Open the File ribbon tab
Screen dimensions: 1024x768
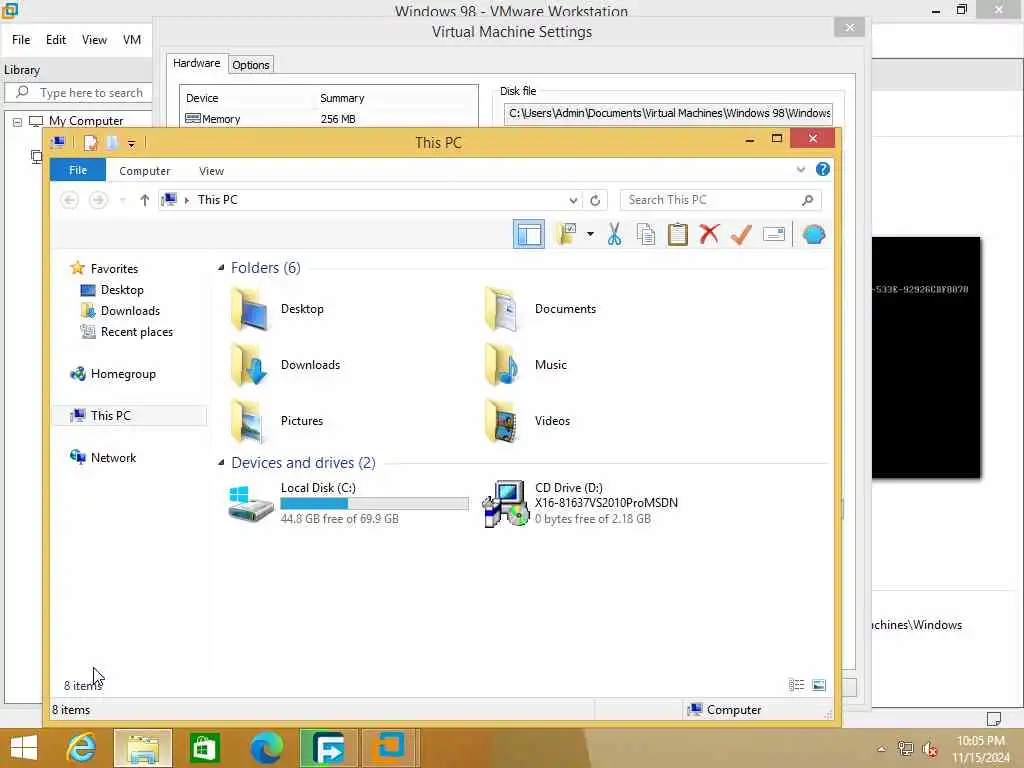[78, 170]
